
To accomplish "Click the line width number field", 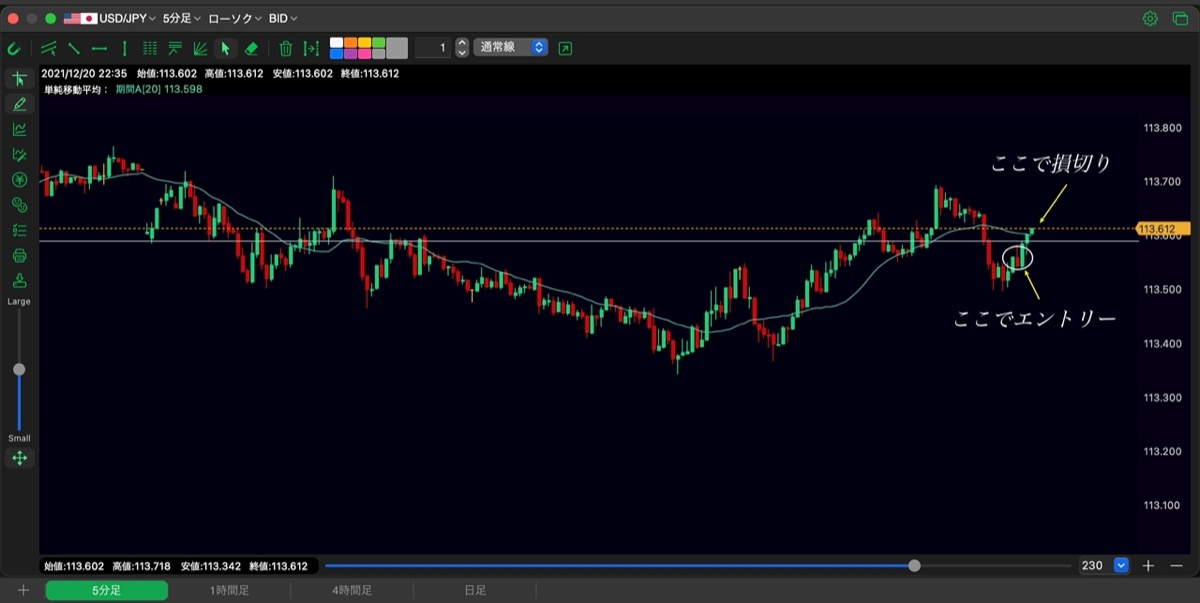I will pos(433,48).
